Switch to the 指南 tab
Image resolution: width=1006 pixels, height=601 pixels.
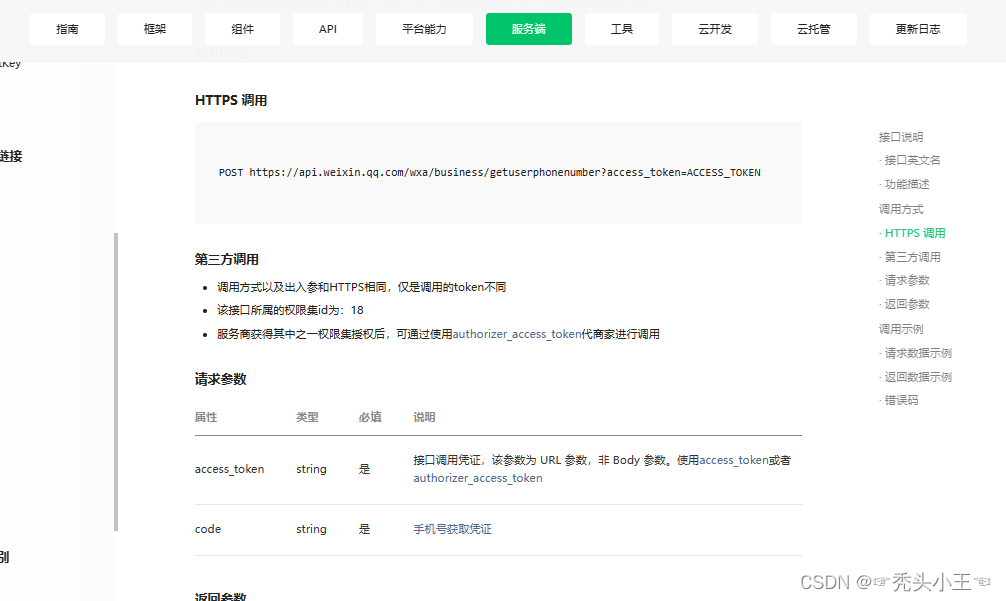tap(66, 29)
